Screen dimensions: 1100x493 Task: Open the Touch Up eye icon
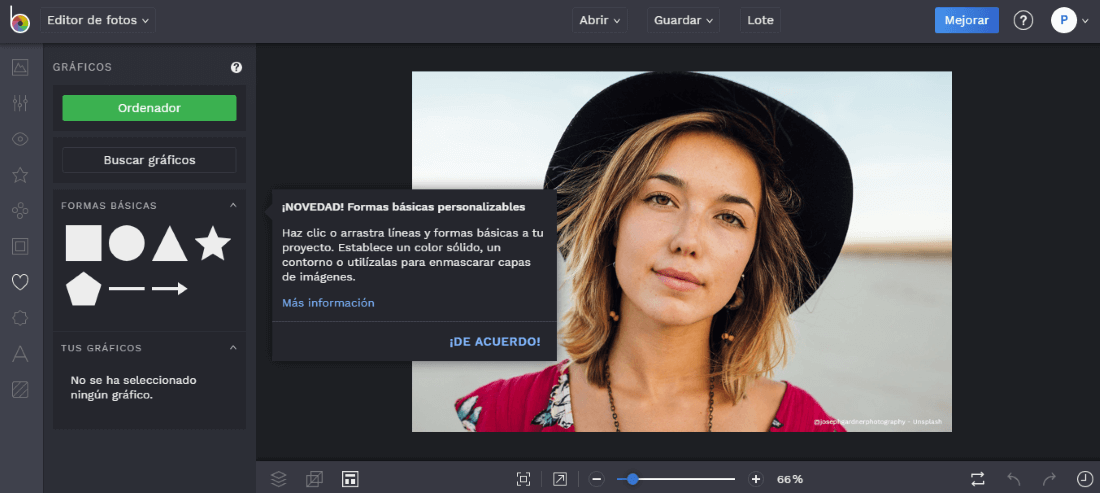click(x=19, y=139)
